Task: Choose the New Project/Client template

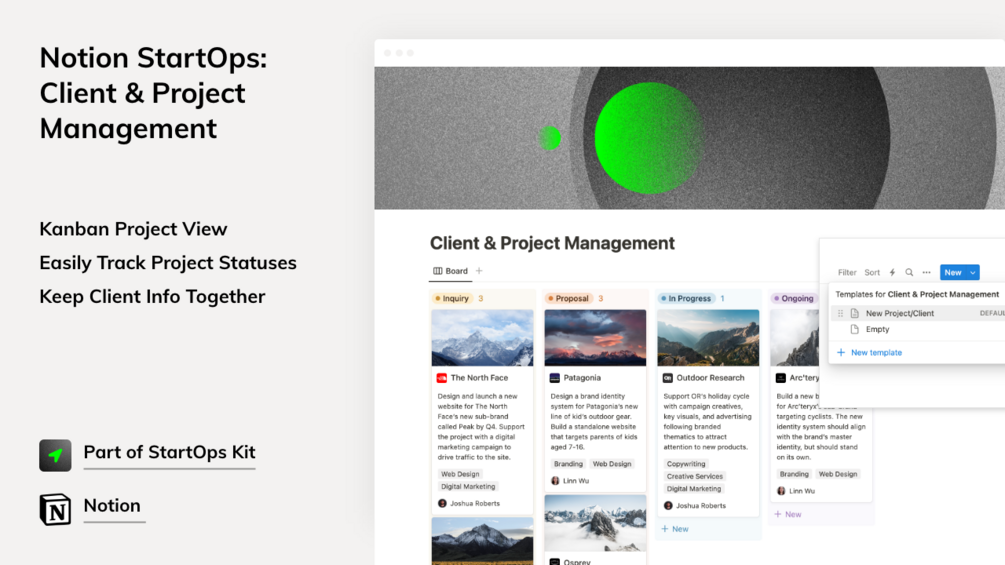Action: tap(899, 313)
